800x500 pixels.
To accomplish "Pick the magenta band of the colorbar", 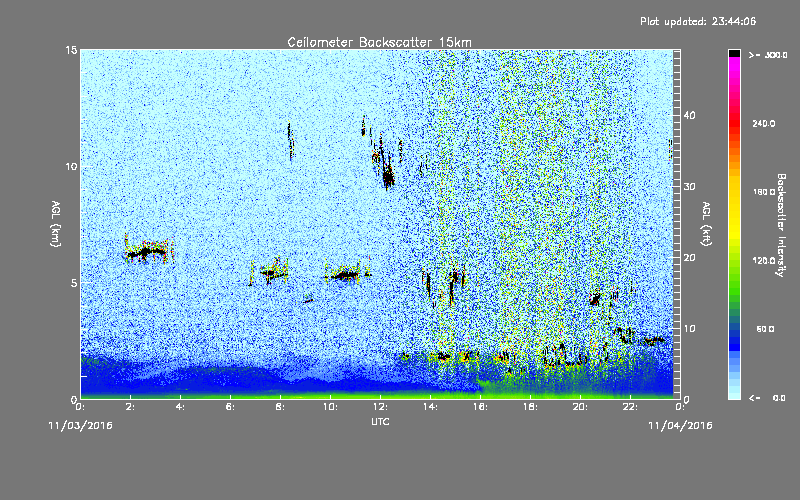I will pyautogui.click(x=734, y=66).
